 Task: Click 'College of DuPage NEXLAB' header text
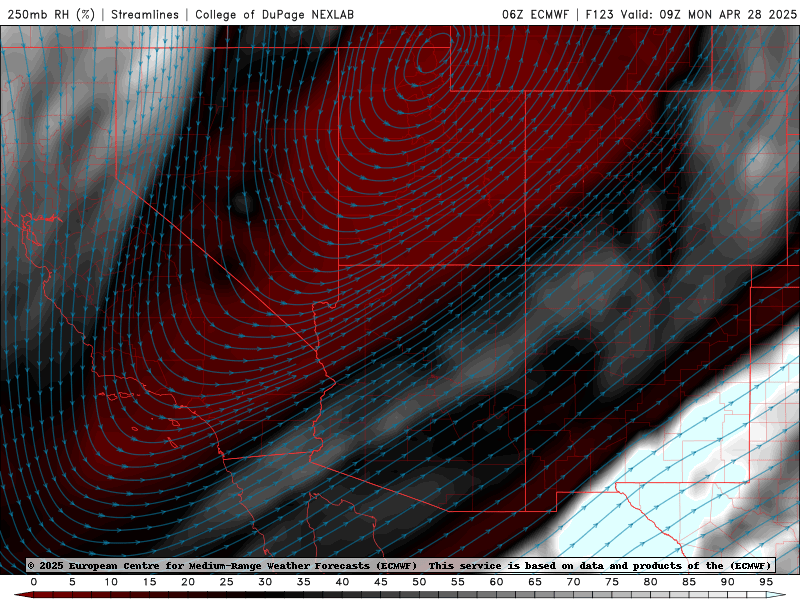274,14
